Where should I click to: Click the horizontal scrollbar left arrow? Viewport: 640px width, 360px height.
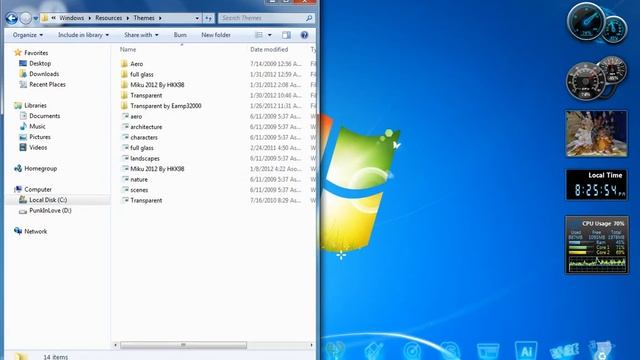[116, 345]
